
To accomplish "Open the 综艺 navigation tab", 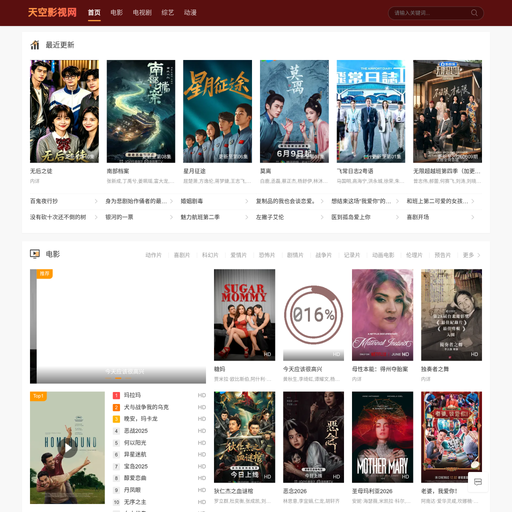I will [168, 13].
